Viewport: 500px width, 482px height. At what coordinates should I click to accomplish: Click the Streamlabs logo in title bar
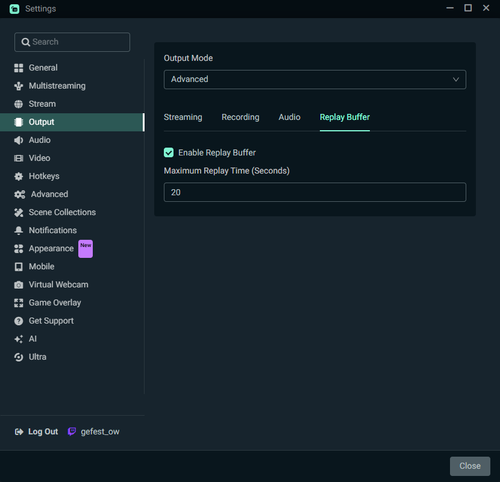click(x=14, y=9)
